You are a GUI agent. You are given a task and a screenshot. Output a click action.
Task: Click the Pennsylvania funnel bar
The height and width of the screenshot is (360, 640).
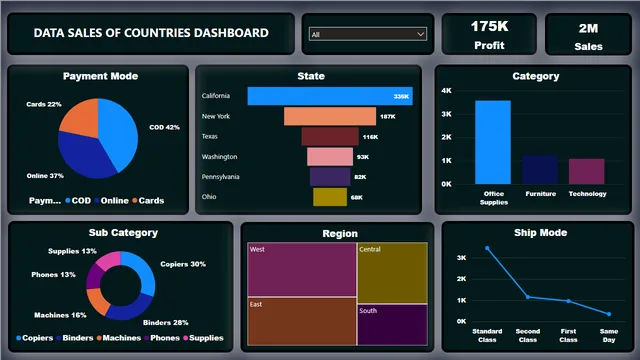pyautogui.click(x=330, y=177)
